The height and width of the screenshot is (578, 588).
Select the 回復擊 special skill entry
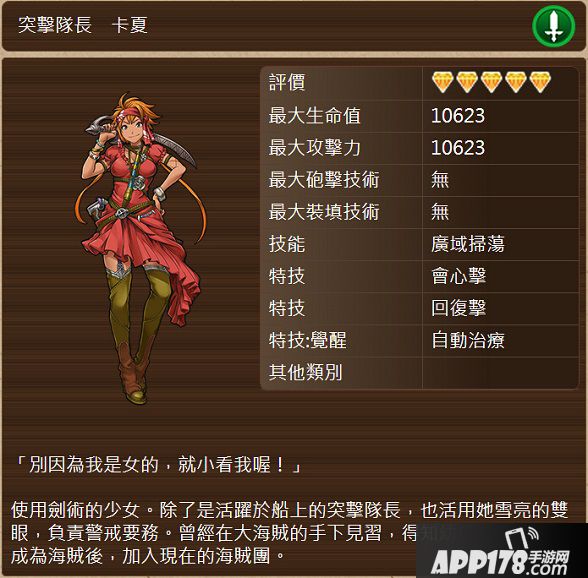(x=459, y=308)
